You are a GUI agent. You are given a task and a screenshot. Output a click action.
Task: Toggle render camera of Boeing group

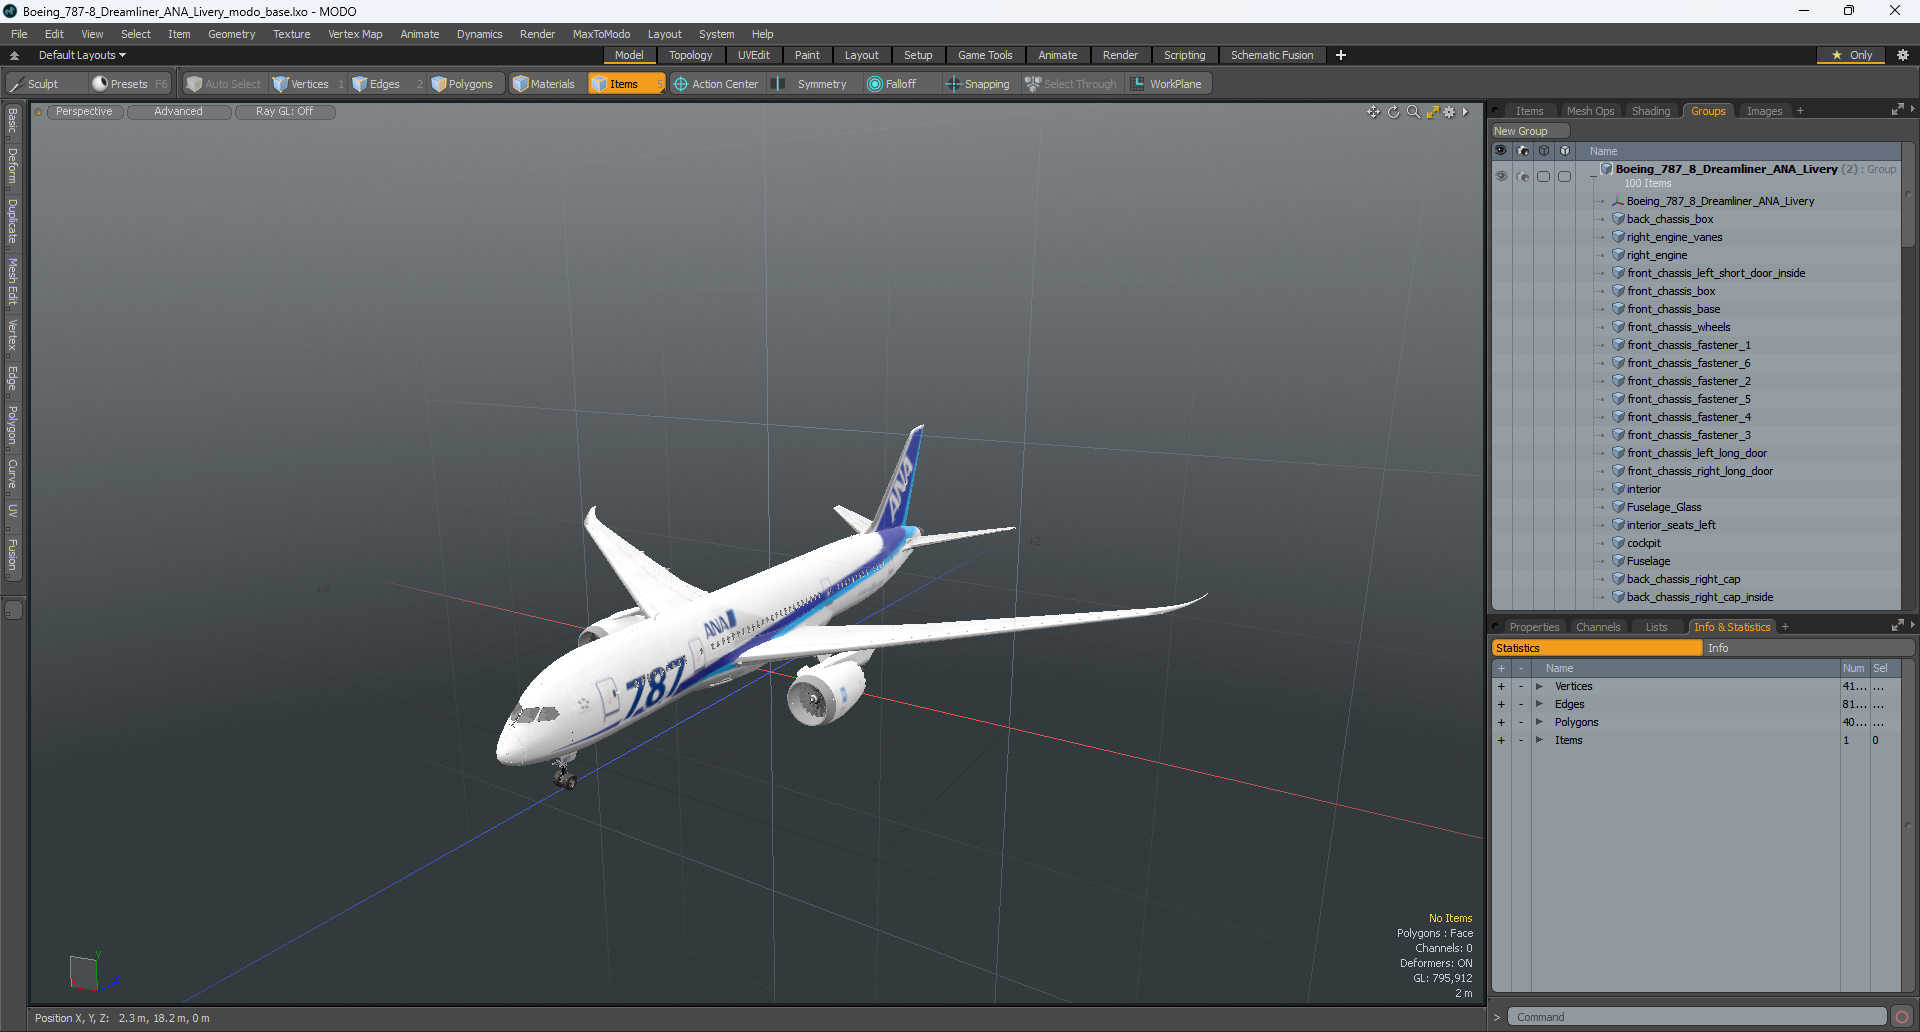click(1523, 176)
